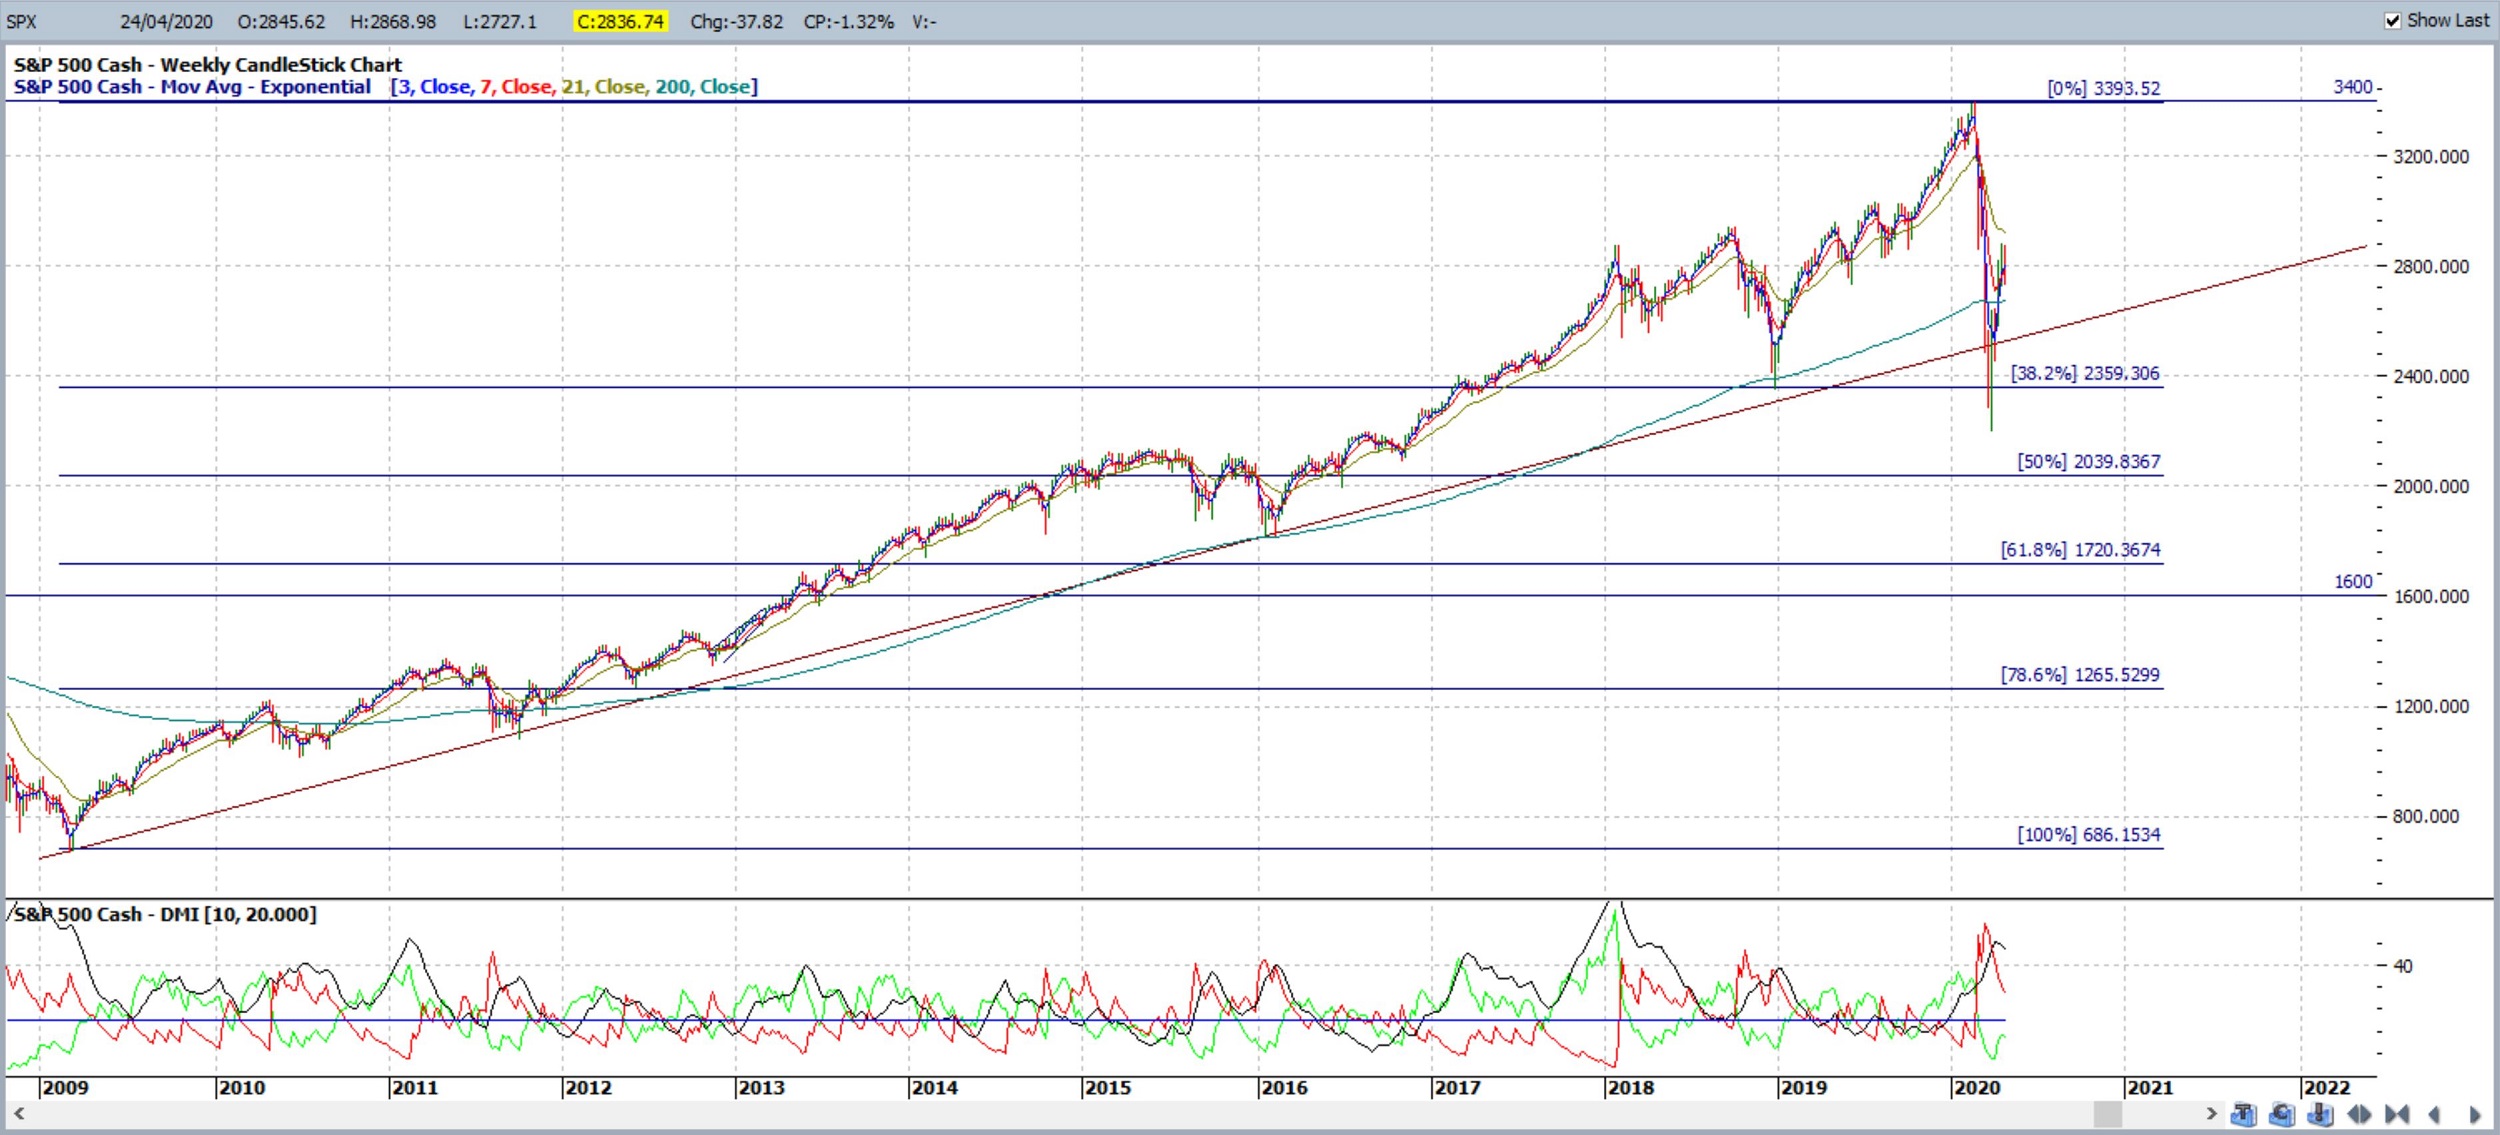2500x1135 pixels.
Task: Click the 2800.000 price axis label
Action: pyautogui.click(x=2431, y=267)
